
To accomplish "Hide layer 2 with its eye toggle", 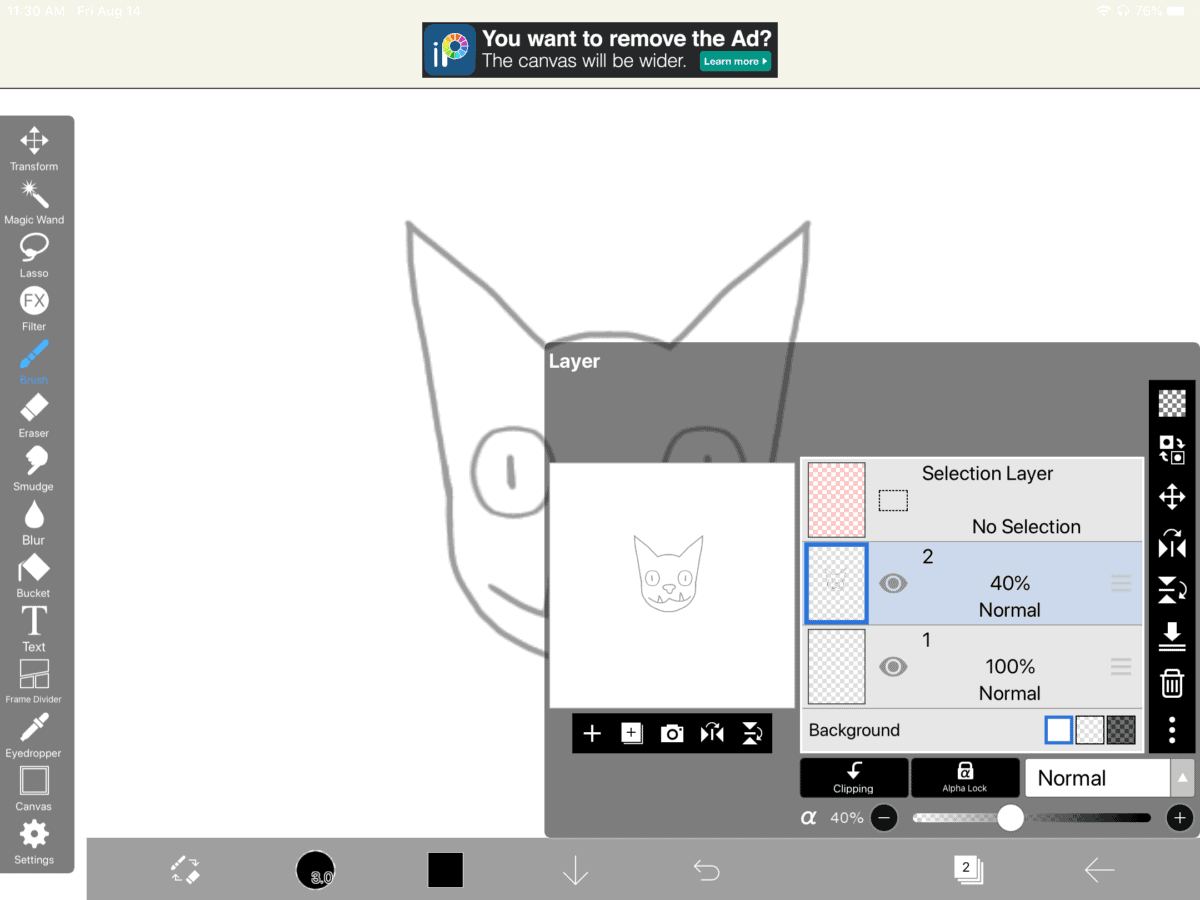I will (x=893, y=583).
